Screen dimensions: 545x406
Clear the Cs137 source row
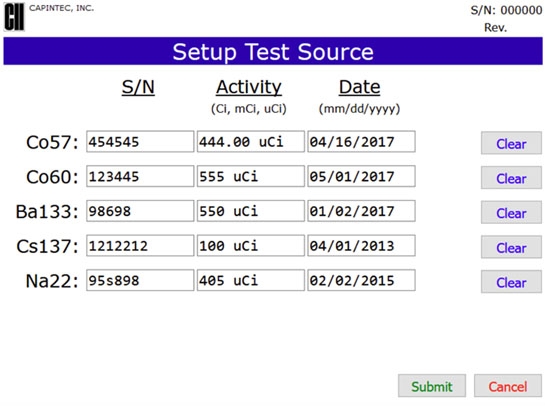point(511,247)
